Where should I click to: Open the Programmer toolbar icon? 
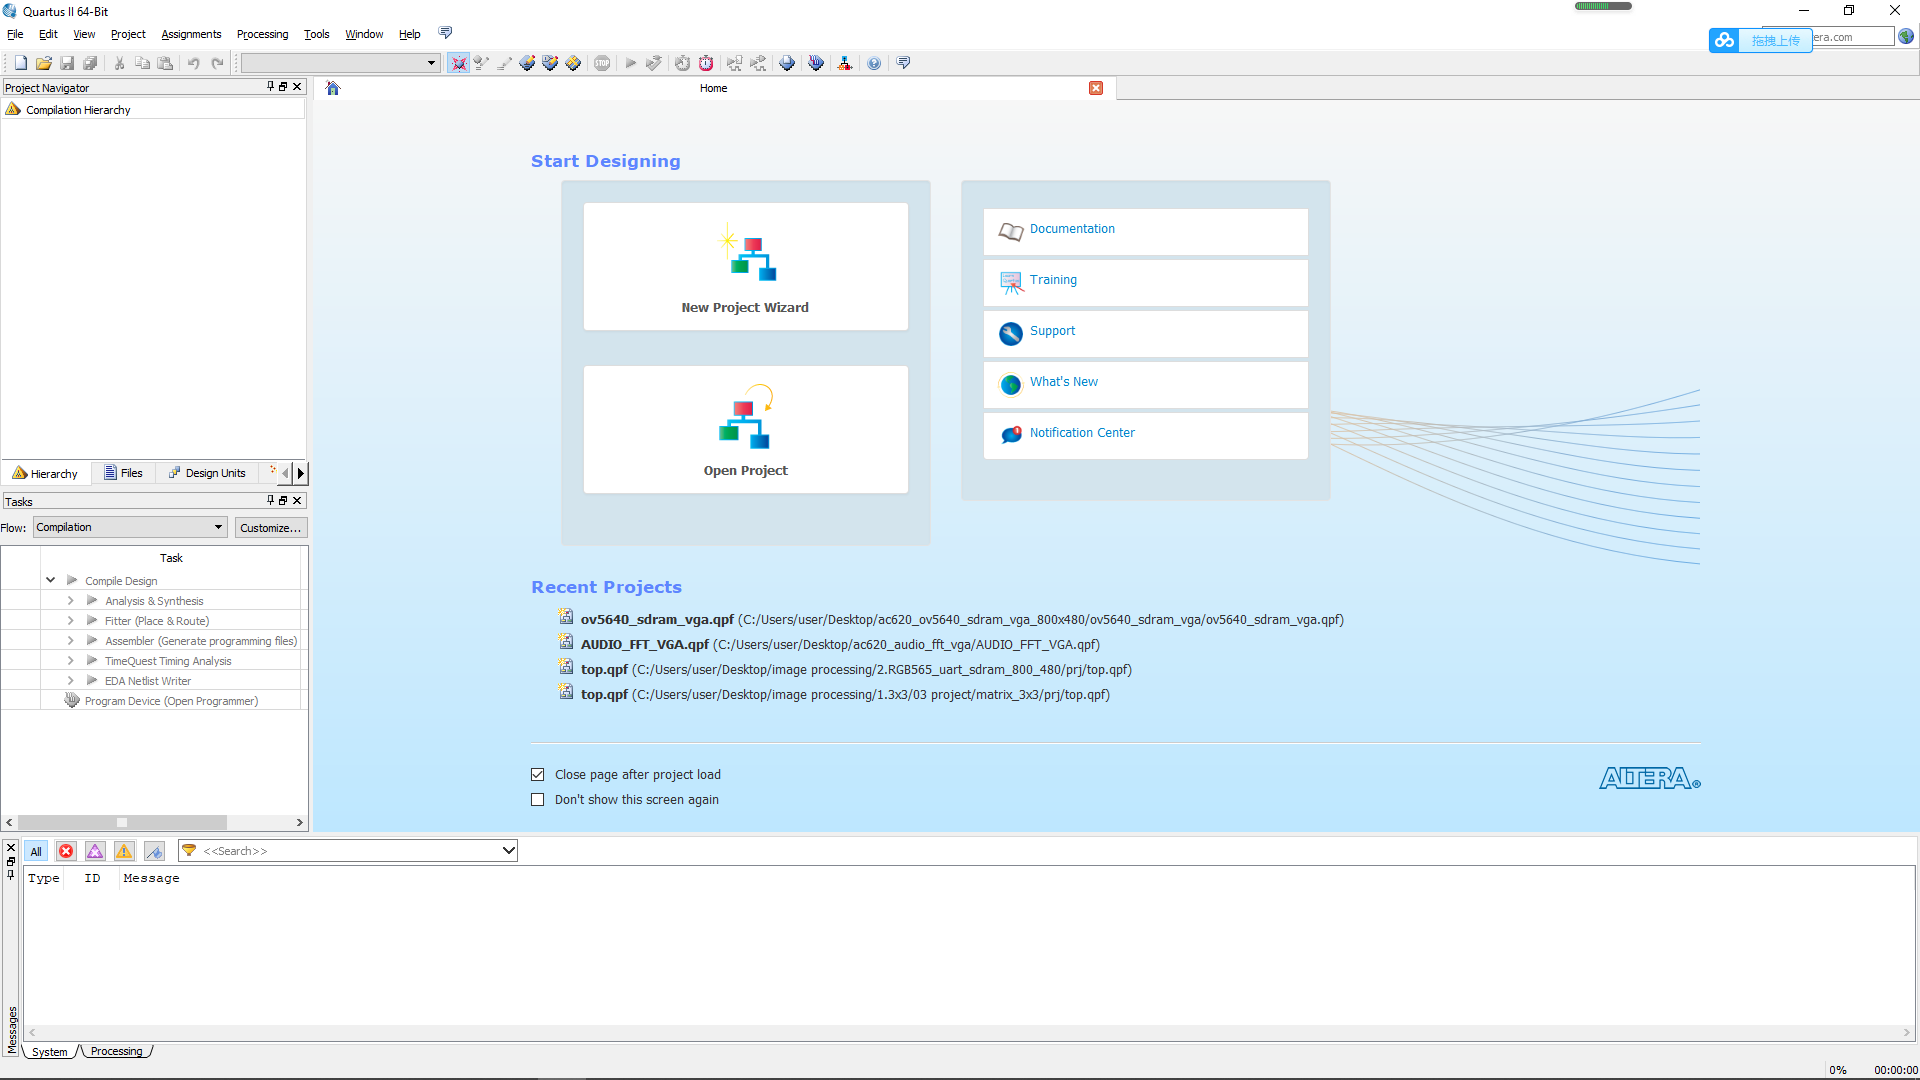[816, 63]
